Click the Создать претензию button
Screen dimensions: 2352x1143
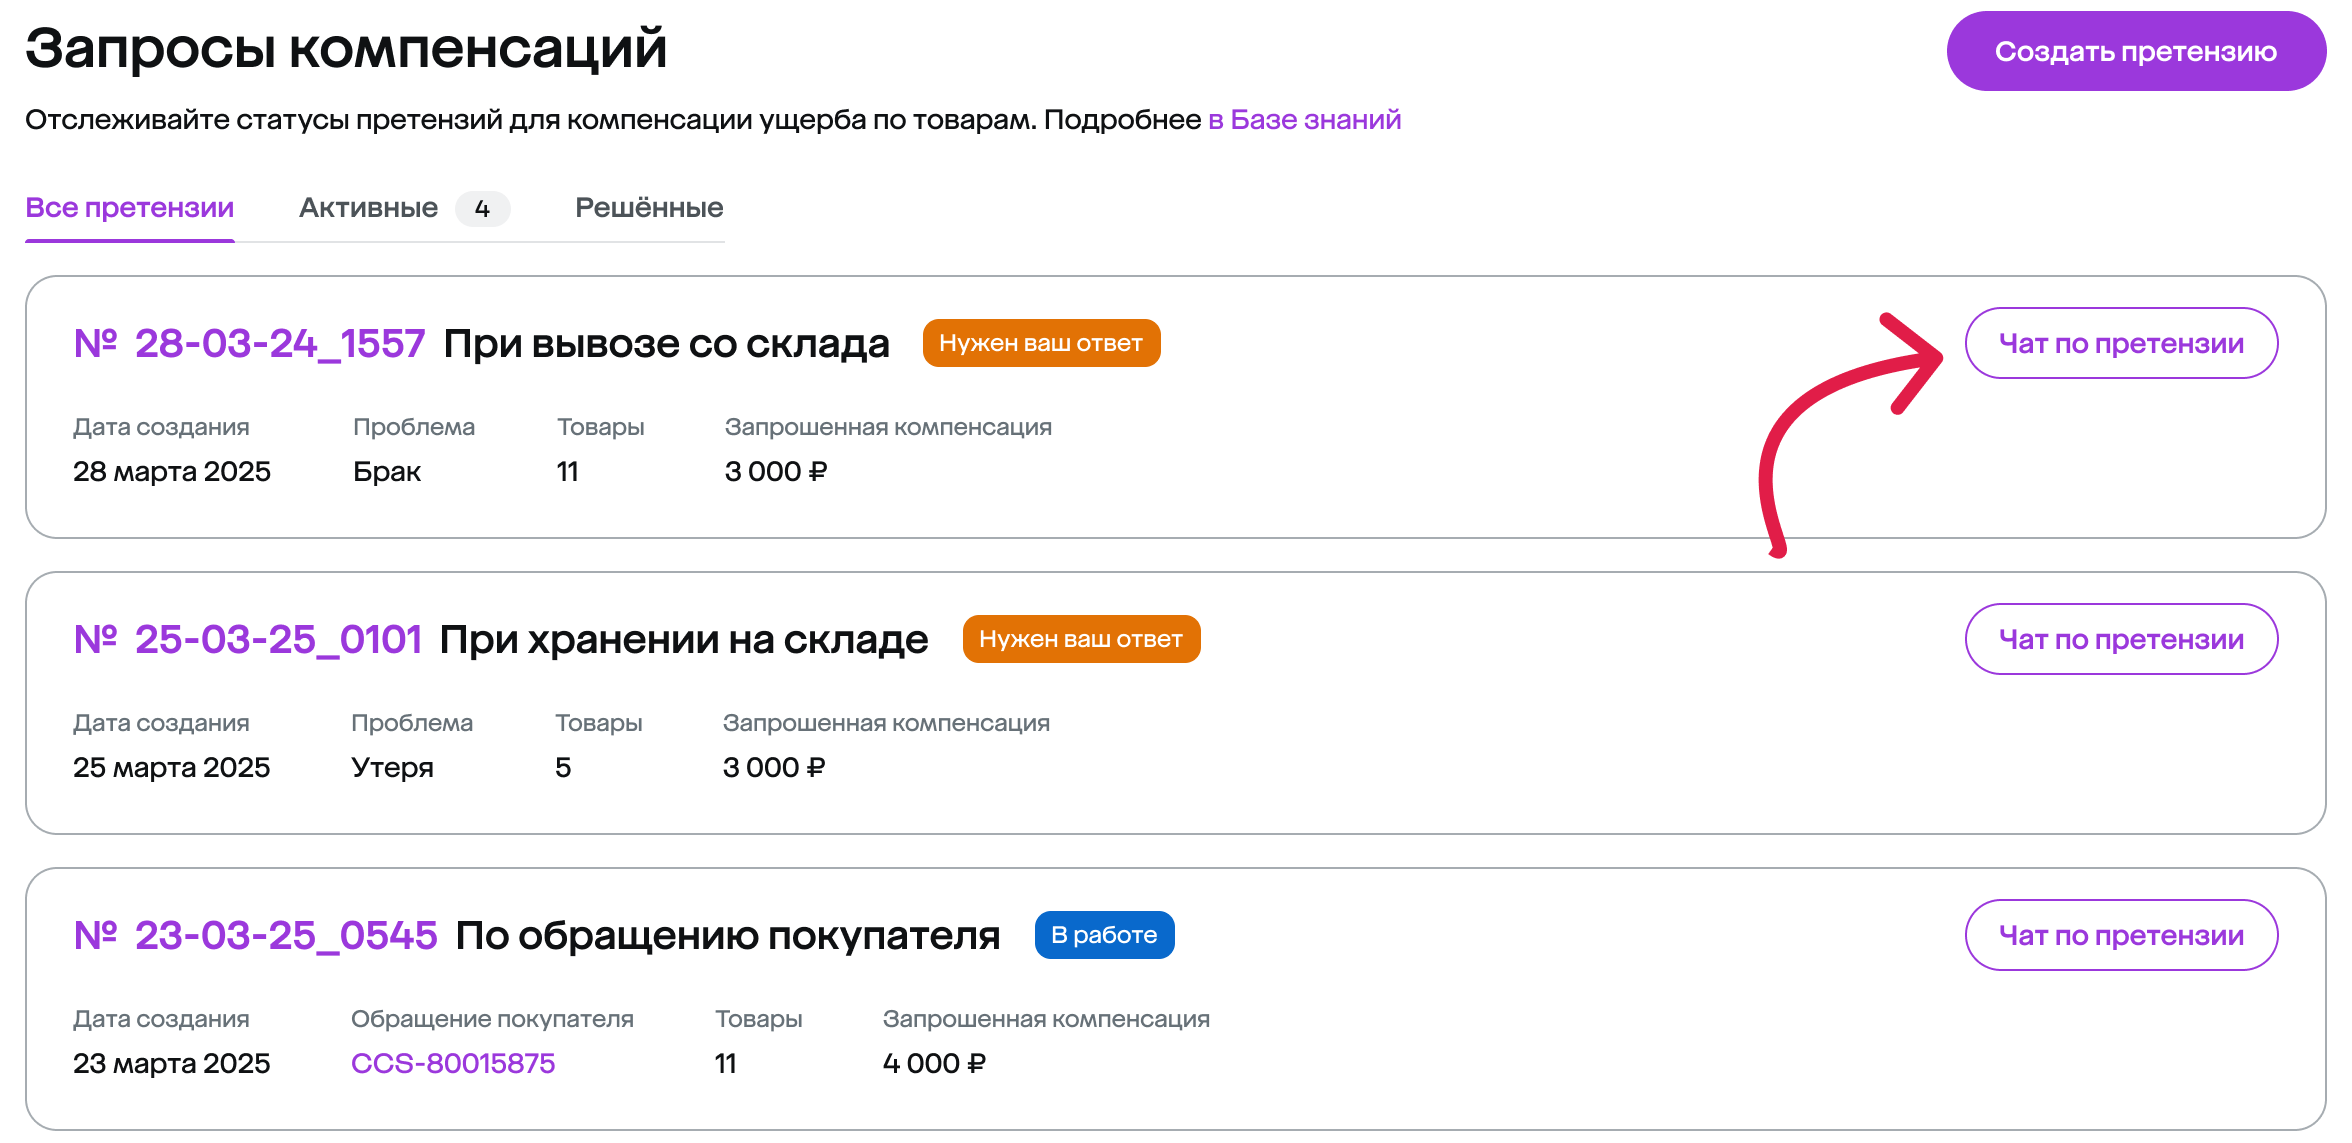point(2135,51)
